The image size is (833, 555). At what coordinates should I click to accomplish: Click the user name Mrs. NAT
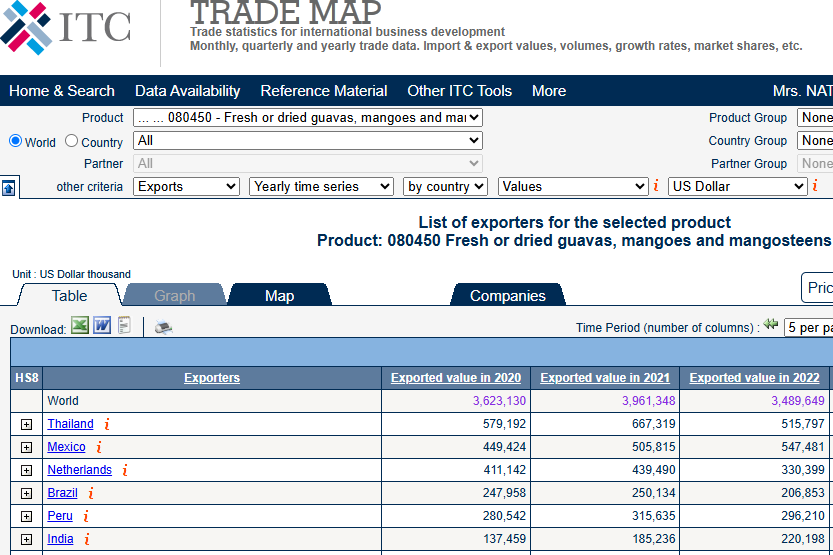(803, 91)
